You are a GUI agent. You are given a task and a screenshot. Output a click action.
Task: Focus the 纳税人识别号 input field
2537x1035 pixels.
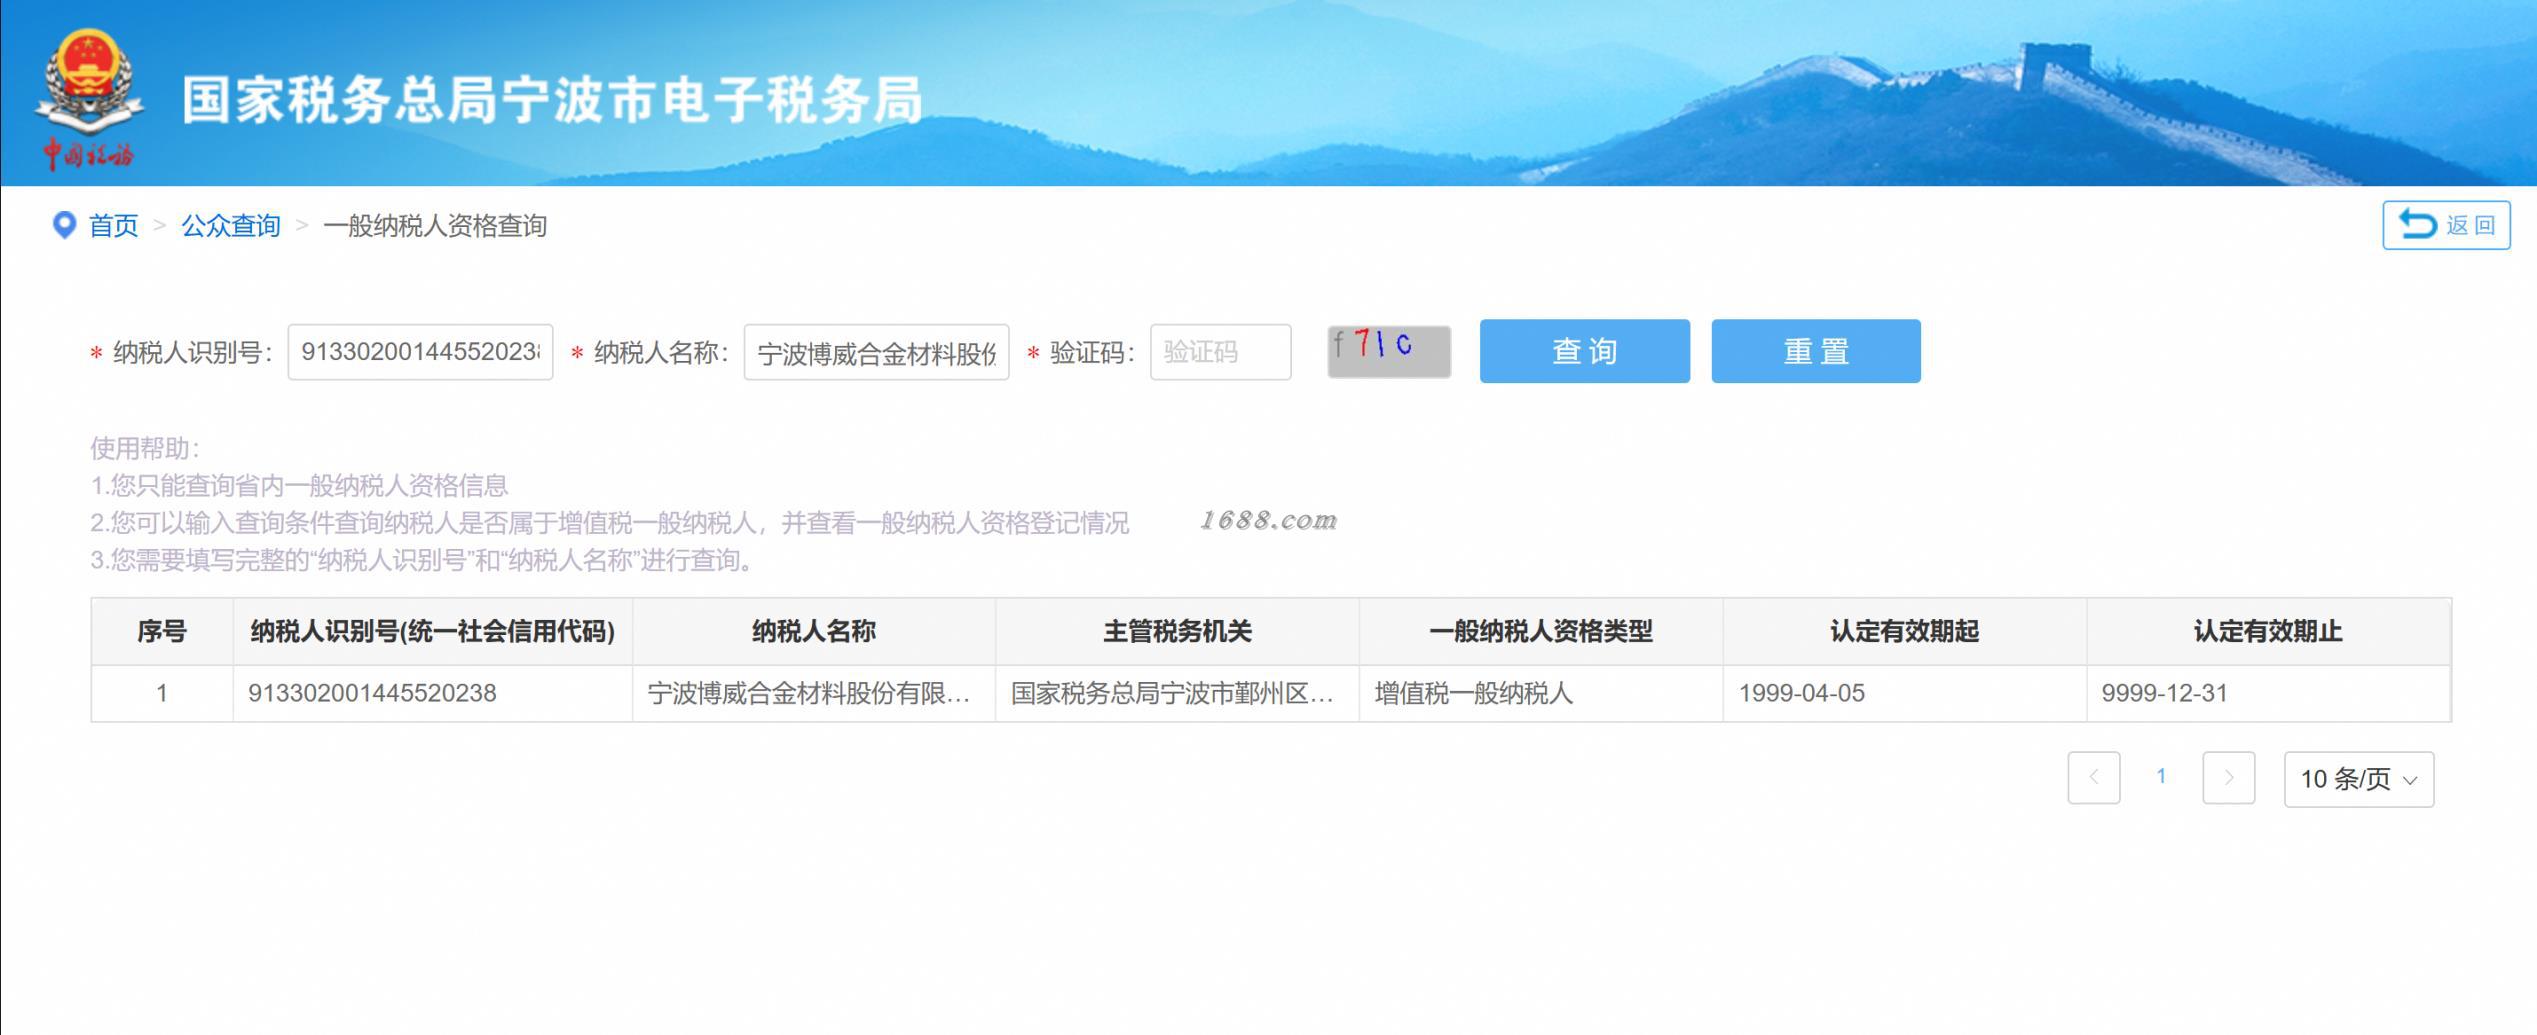420,352
